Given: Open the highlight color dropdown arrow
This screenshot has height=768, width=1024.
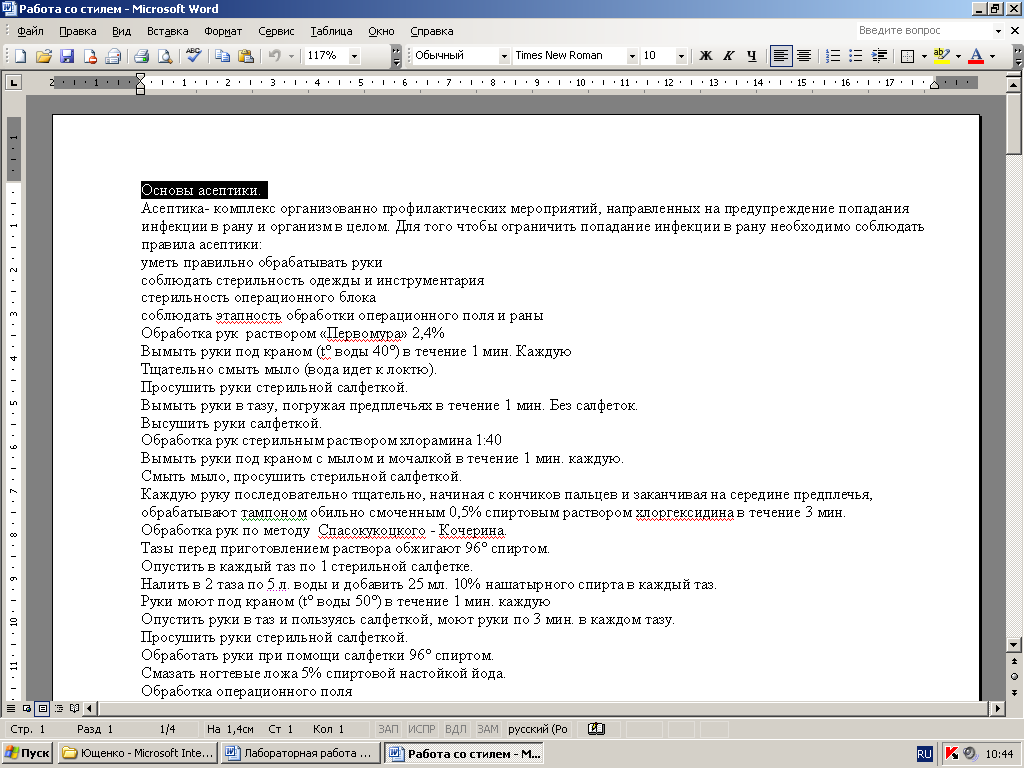Looking at the screenshot, I should [958, 56].
